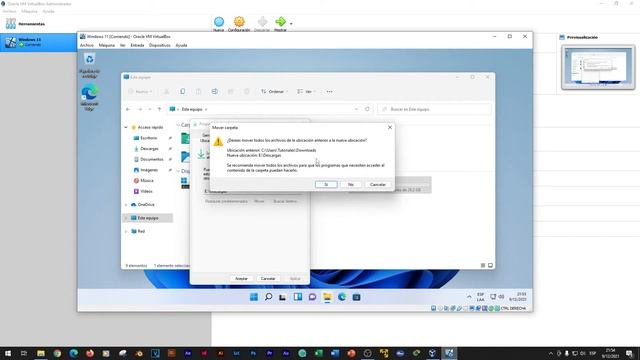
Task: Expand the Red tree node
Action: click(x=126, y=231)
